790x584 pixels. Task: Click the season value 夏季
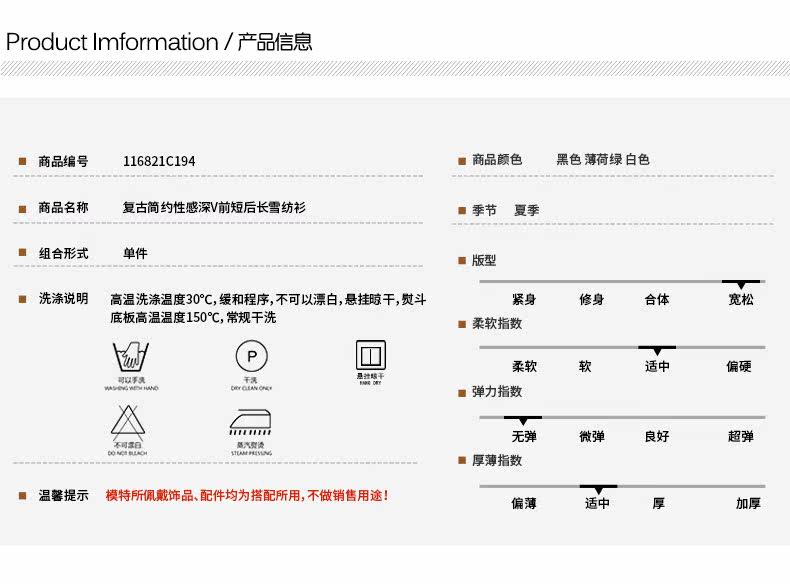tap(526, 210)
